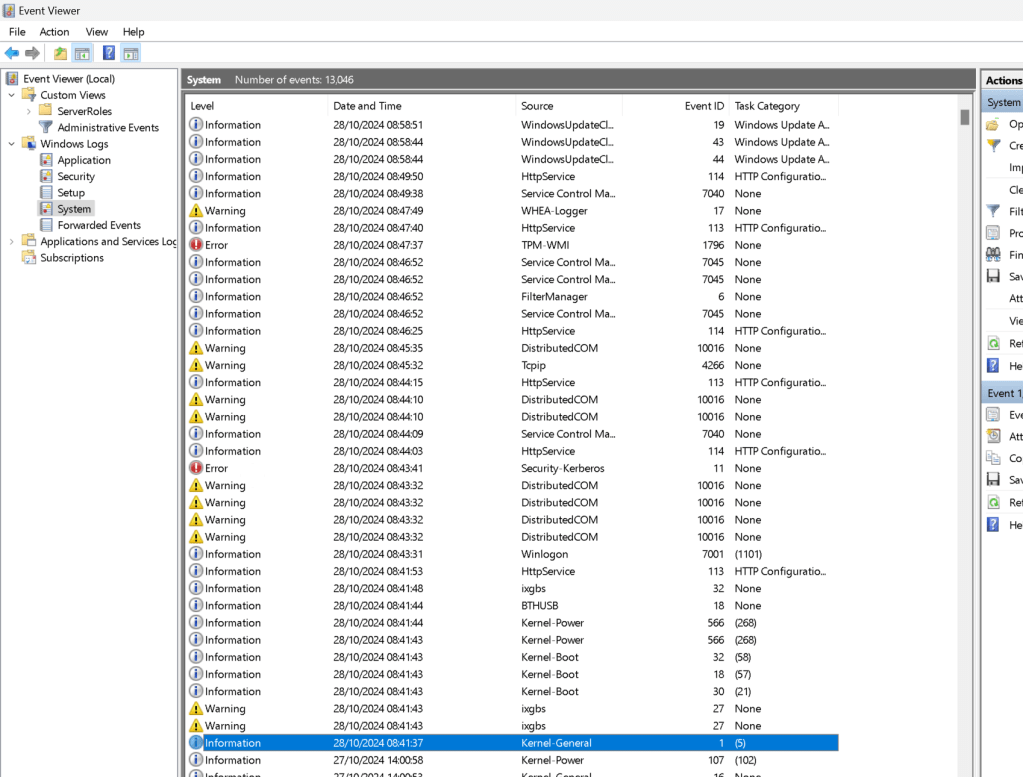
Task: Open the Help menu
Action: coord(133,31)
